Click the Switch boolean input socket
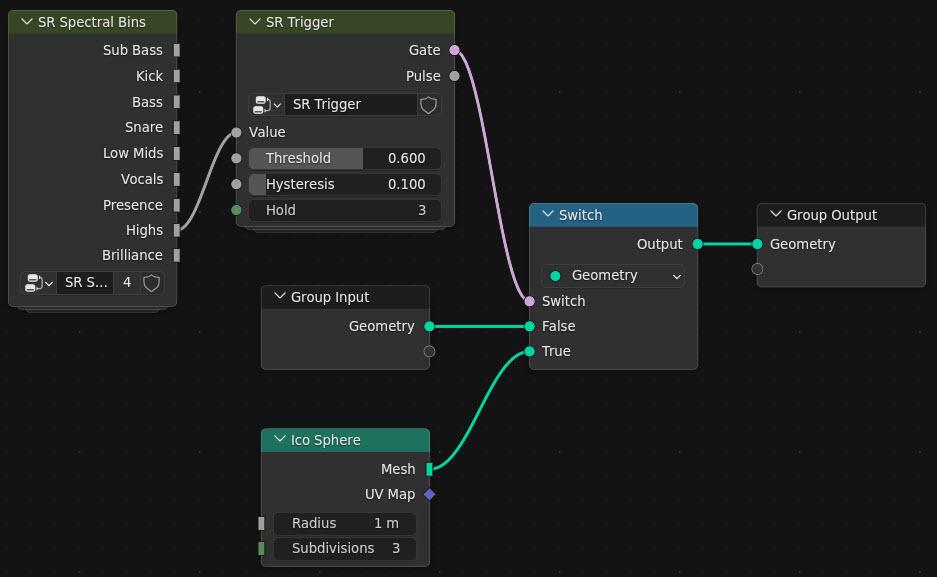Viewport: 937px width, 577px height. pos(529,301)
